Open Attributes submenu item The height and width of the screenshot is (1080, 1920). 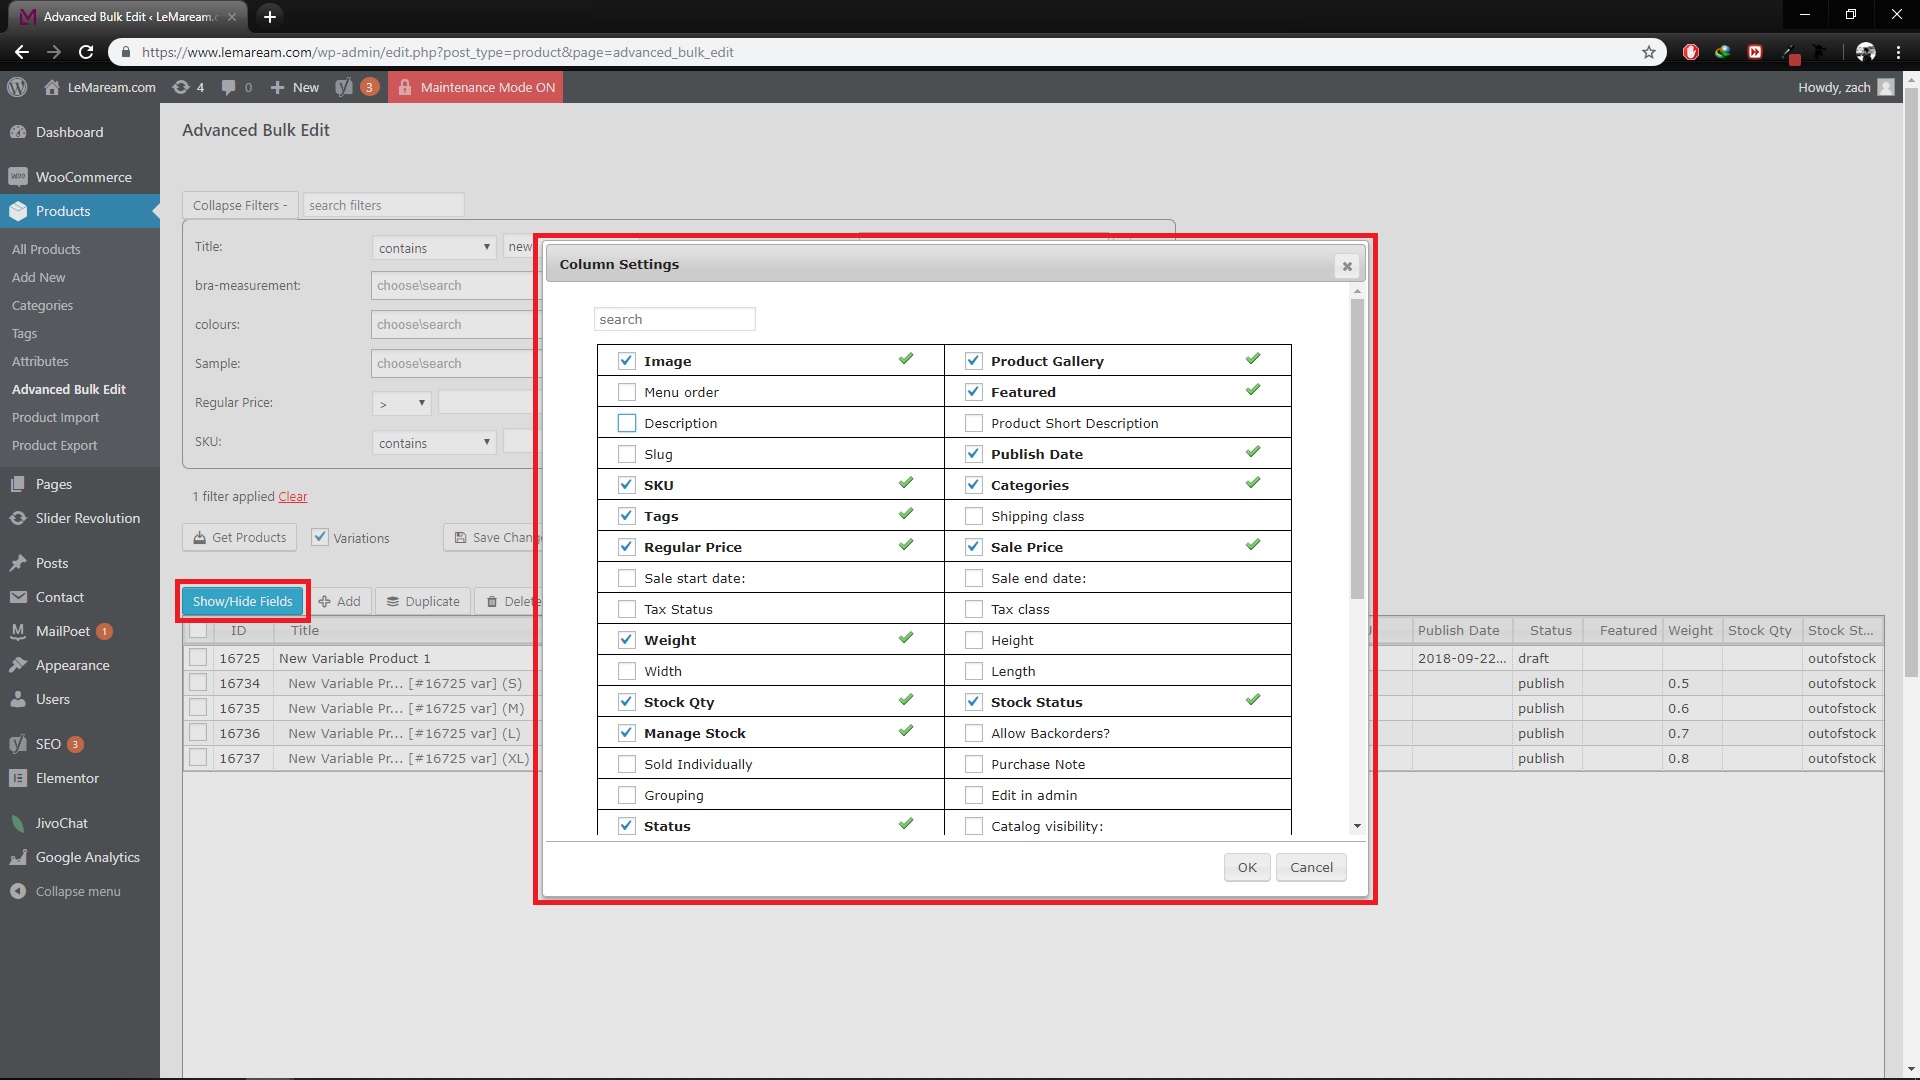40,361
